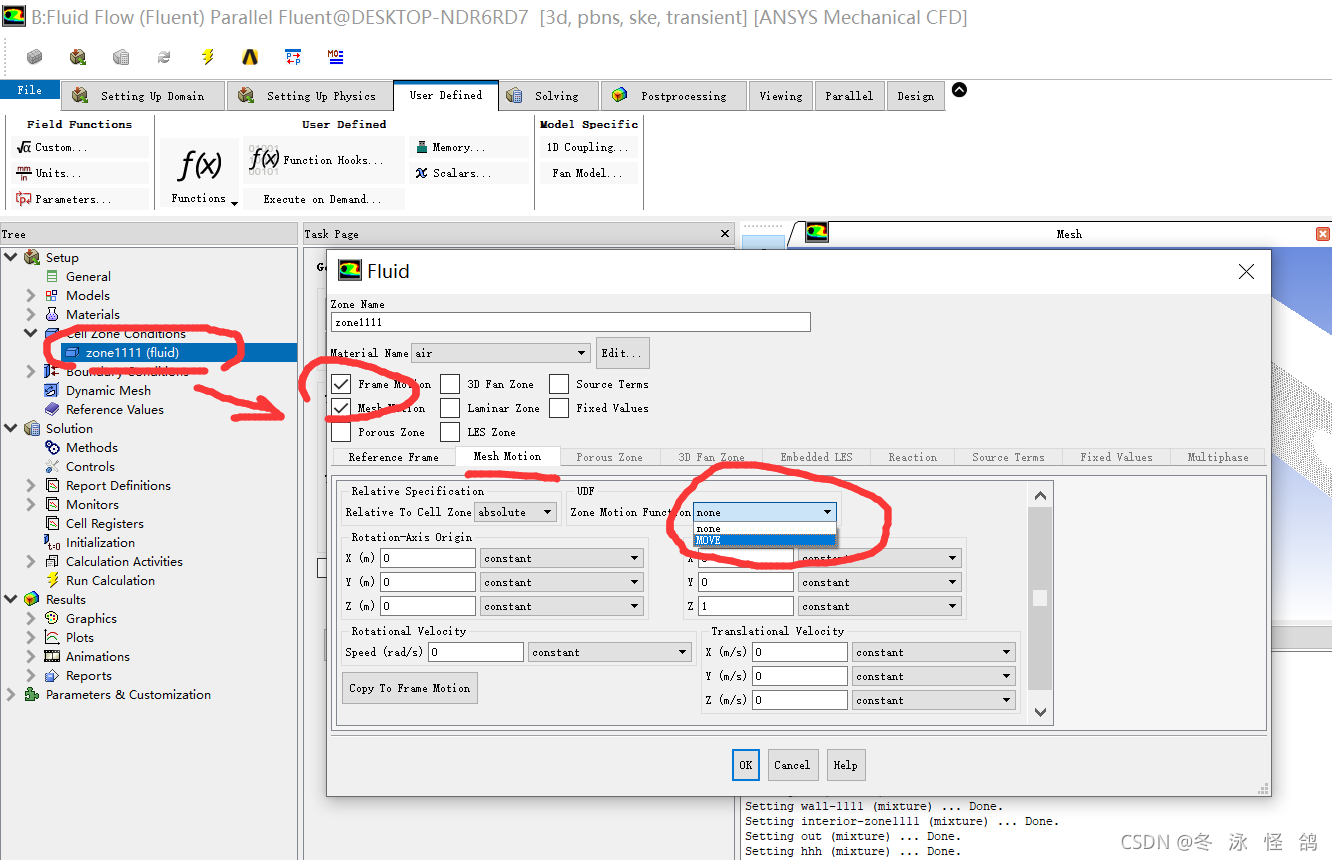Select Materials in the Setup tree
The width and height of the screenshot is (1332, 860).
click(92, 315)
